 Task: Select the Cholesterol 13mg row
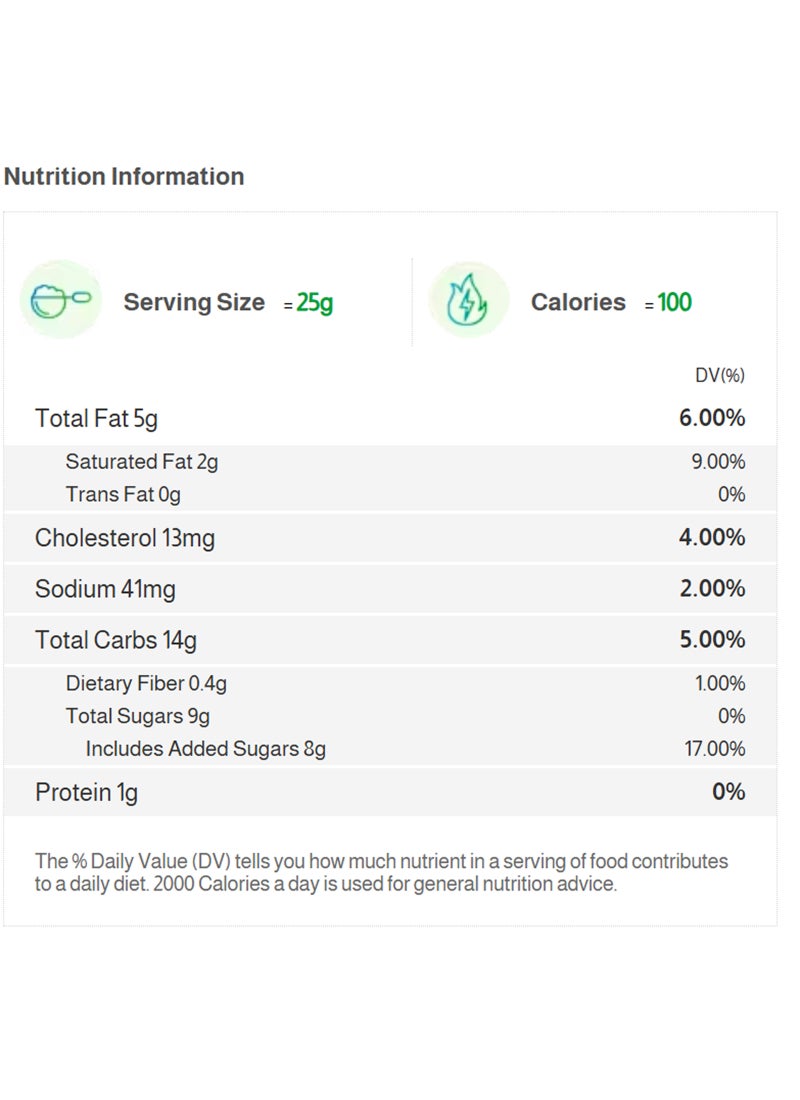125,538
